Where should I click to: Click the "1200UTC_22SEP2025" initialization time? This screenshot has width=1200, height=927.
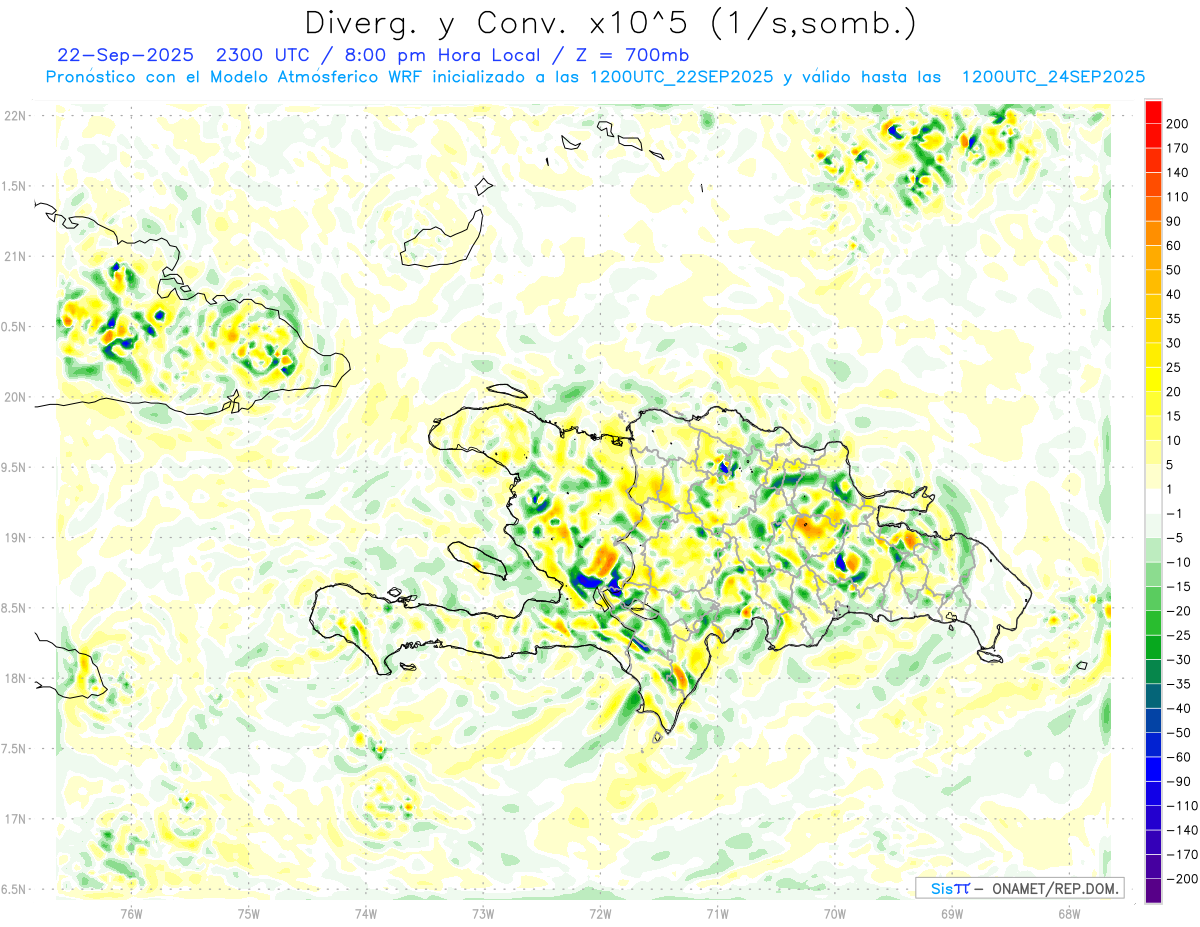(x=681, y=77)
